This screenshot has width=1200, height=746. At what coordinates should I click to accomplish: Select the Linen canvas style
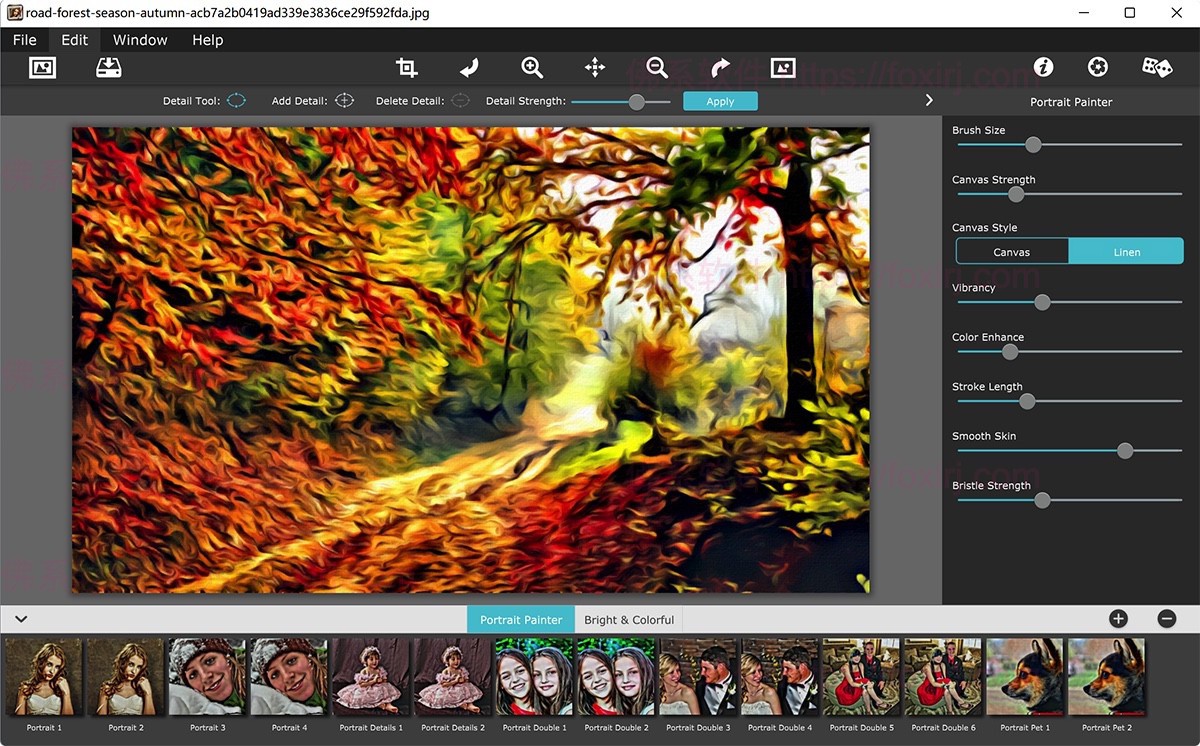[1126, 251]
